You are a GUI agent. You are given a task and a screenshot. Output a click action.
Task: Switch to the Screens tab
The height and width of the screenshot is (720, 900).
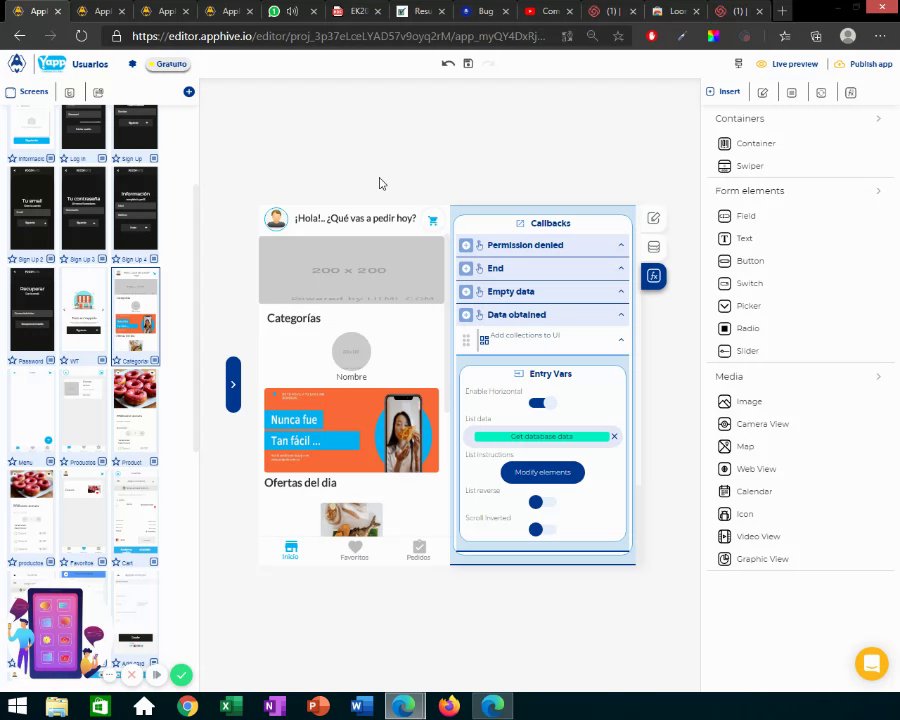pyautogui.click(x=27, y=92)
